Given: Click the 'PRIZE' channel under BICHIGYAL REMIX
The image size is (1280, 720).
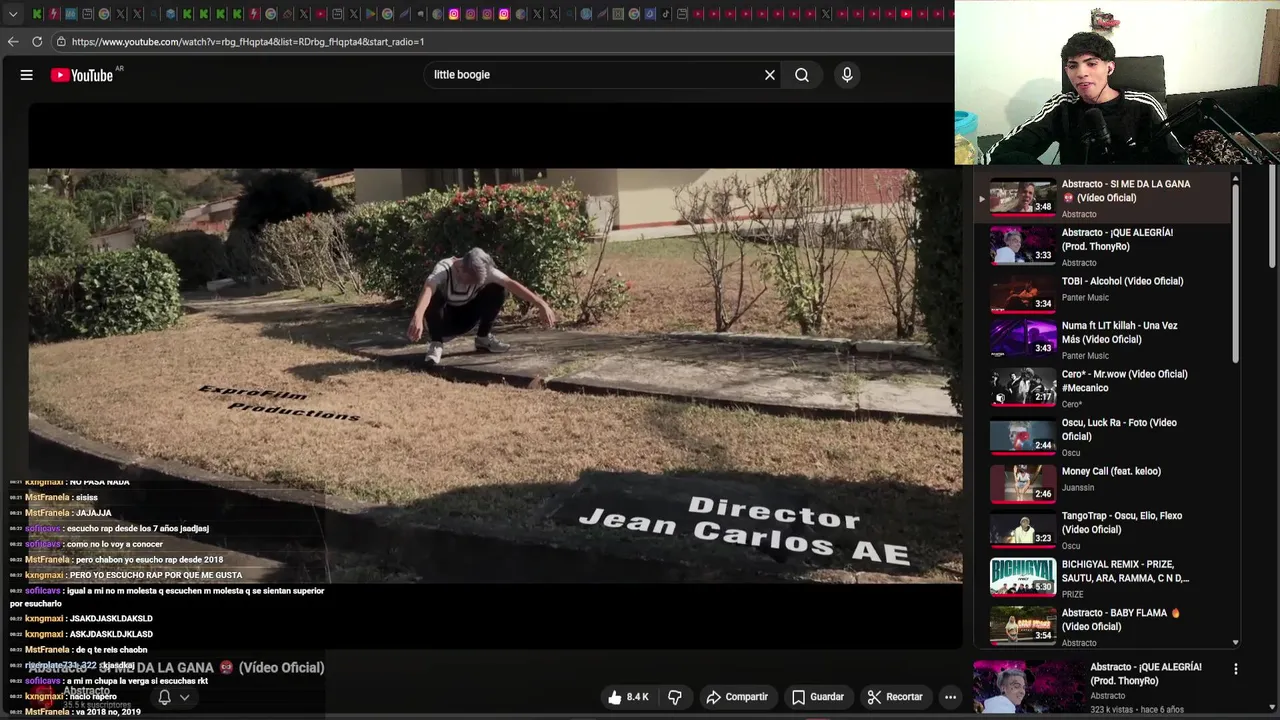Looking at the screenshot, I should click(1072, 594).
